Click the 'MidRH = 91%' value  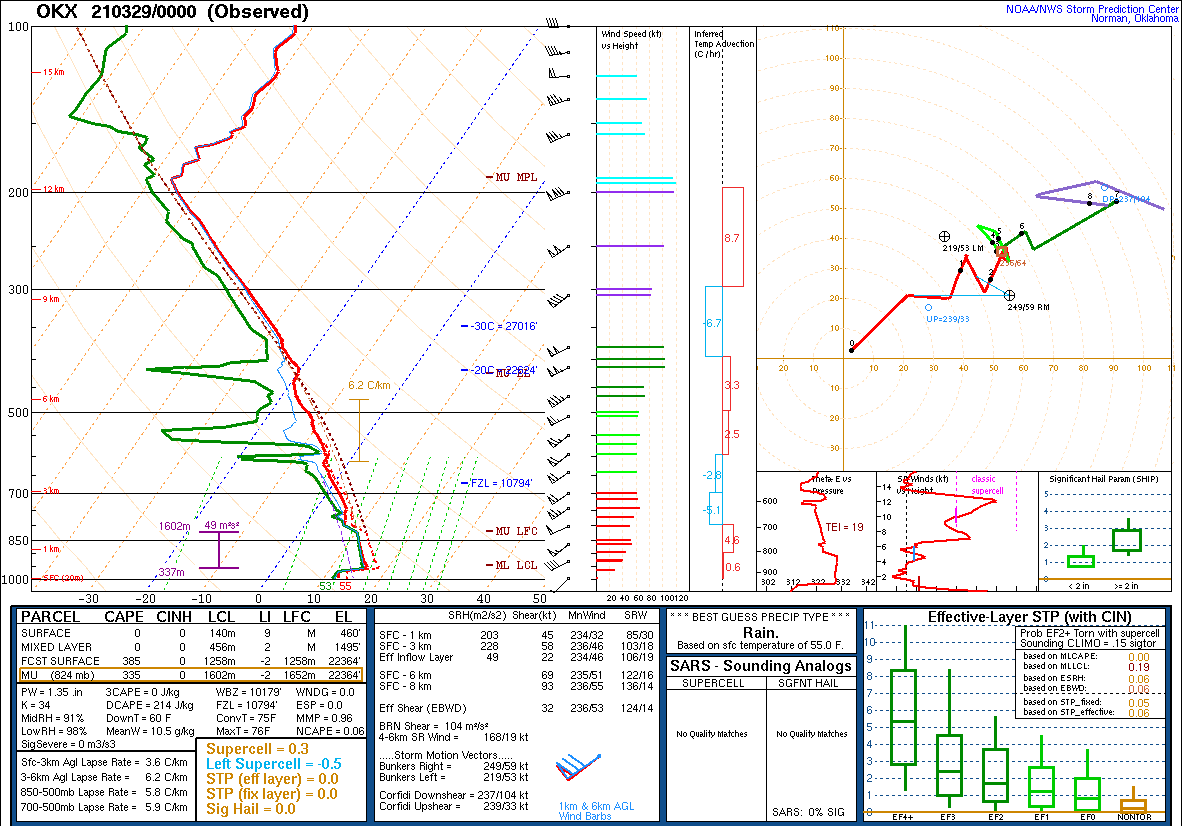point(53,718)
